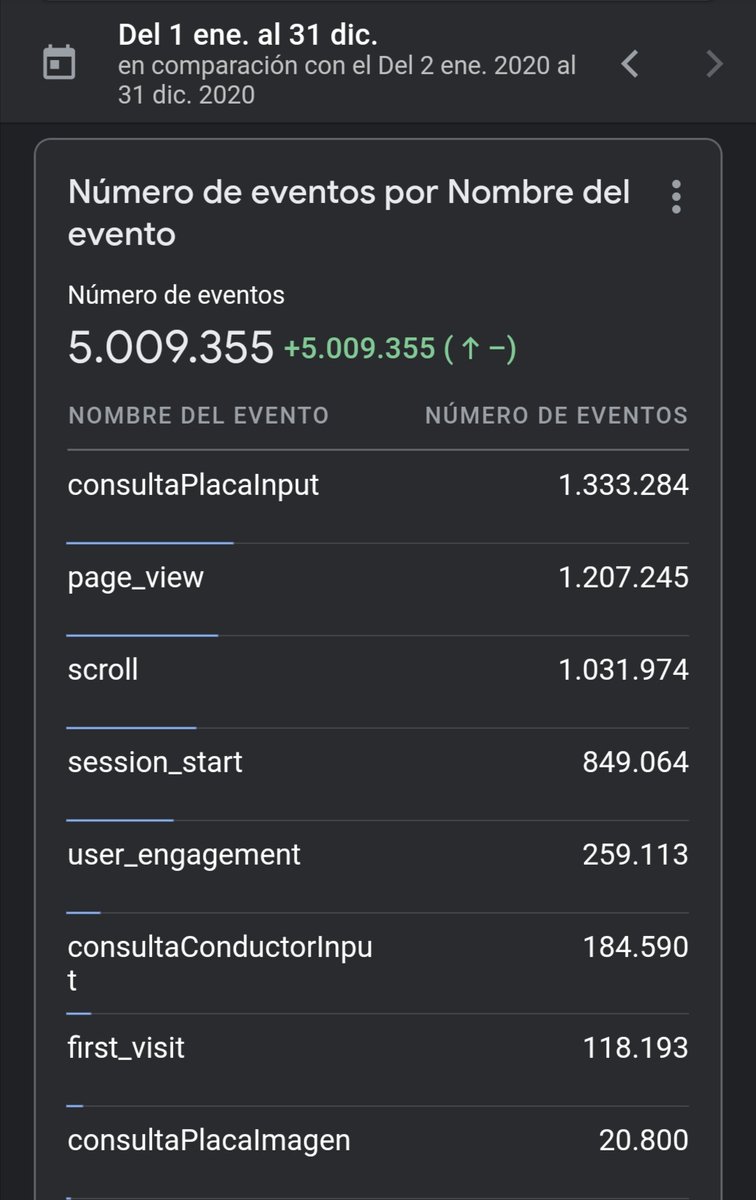Open the scroll event row
This screenshot has height=1200, width=756.
[x=378, y=682]
